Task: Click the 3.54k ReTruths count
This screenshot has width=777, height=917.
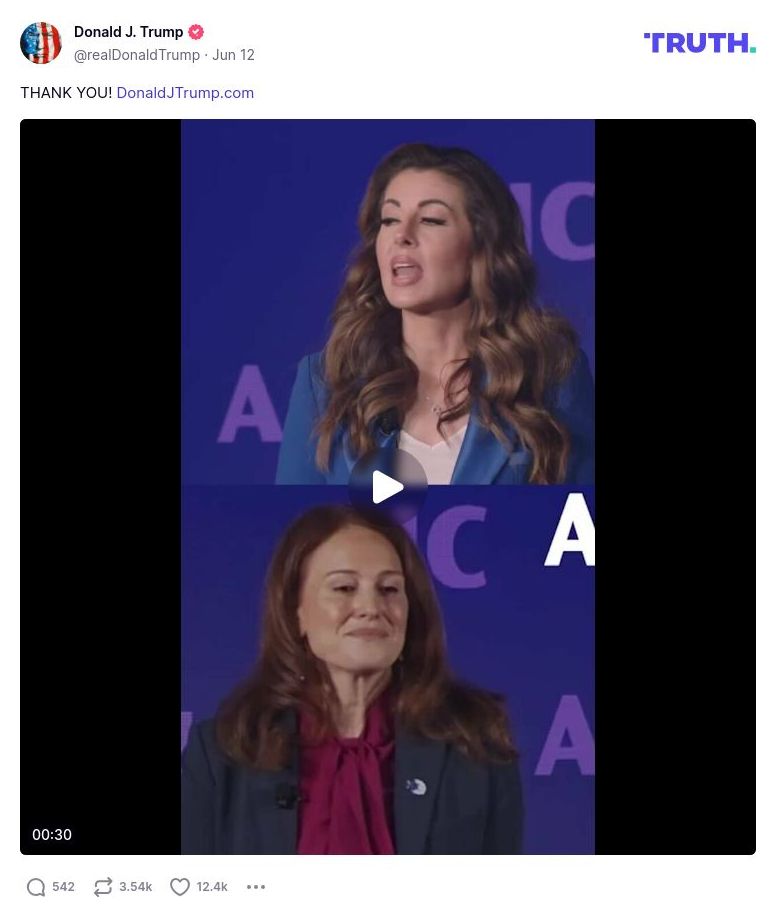Action: pos(136,887)
